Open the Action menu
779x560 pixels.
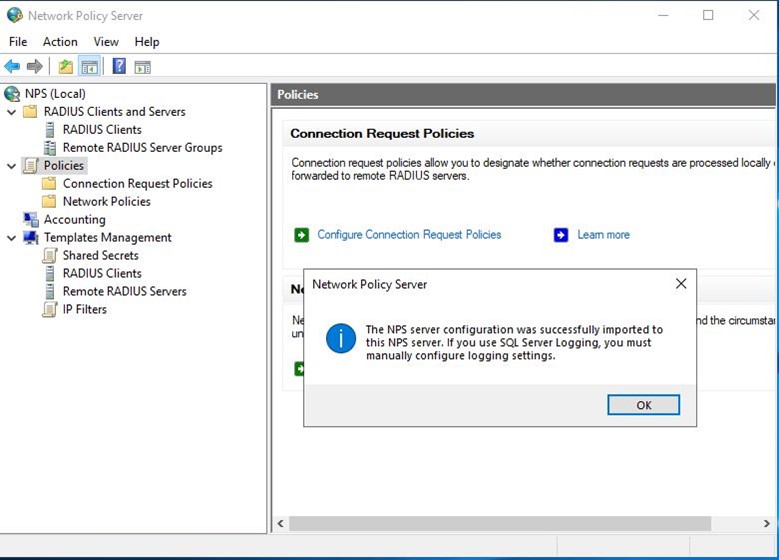(60, 42)
